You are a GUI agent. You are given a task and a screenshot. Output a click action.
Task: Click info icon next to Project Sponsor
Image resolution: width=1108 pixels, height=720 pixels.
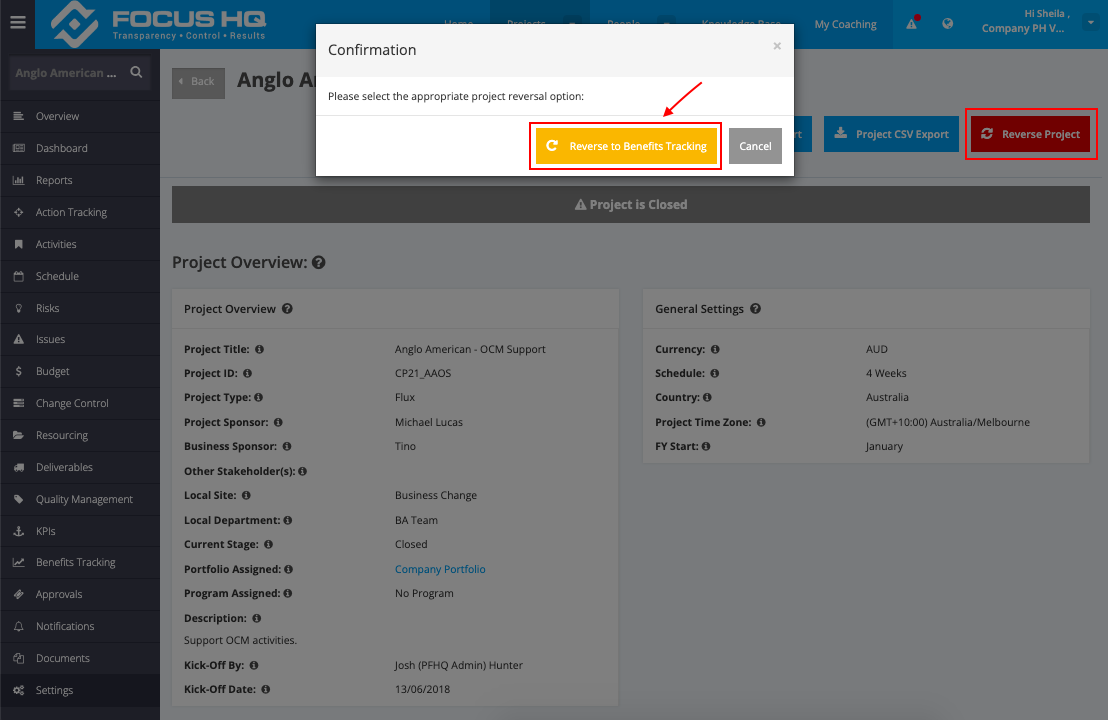tap(278, 422)
